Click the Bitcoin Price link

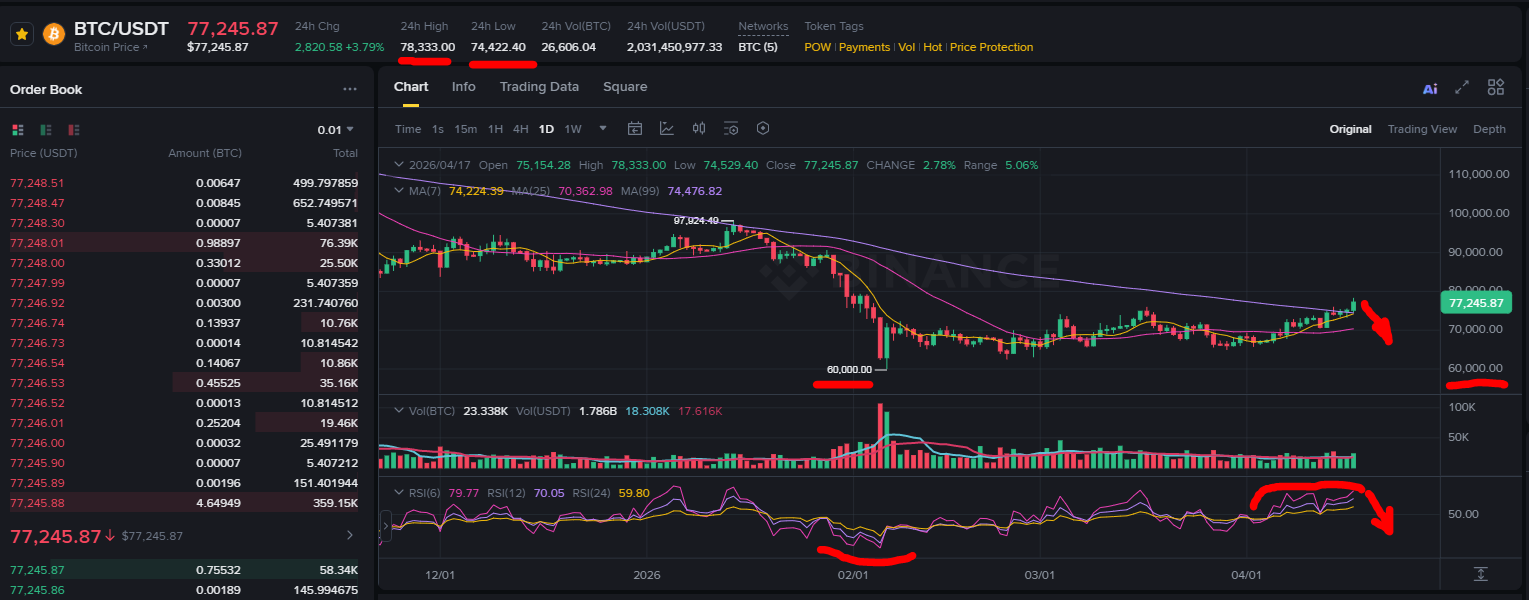(x=111, y=47)
